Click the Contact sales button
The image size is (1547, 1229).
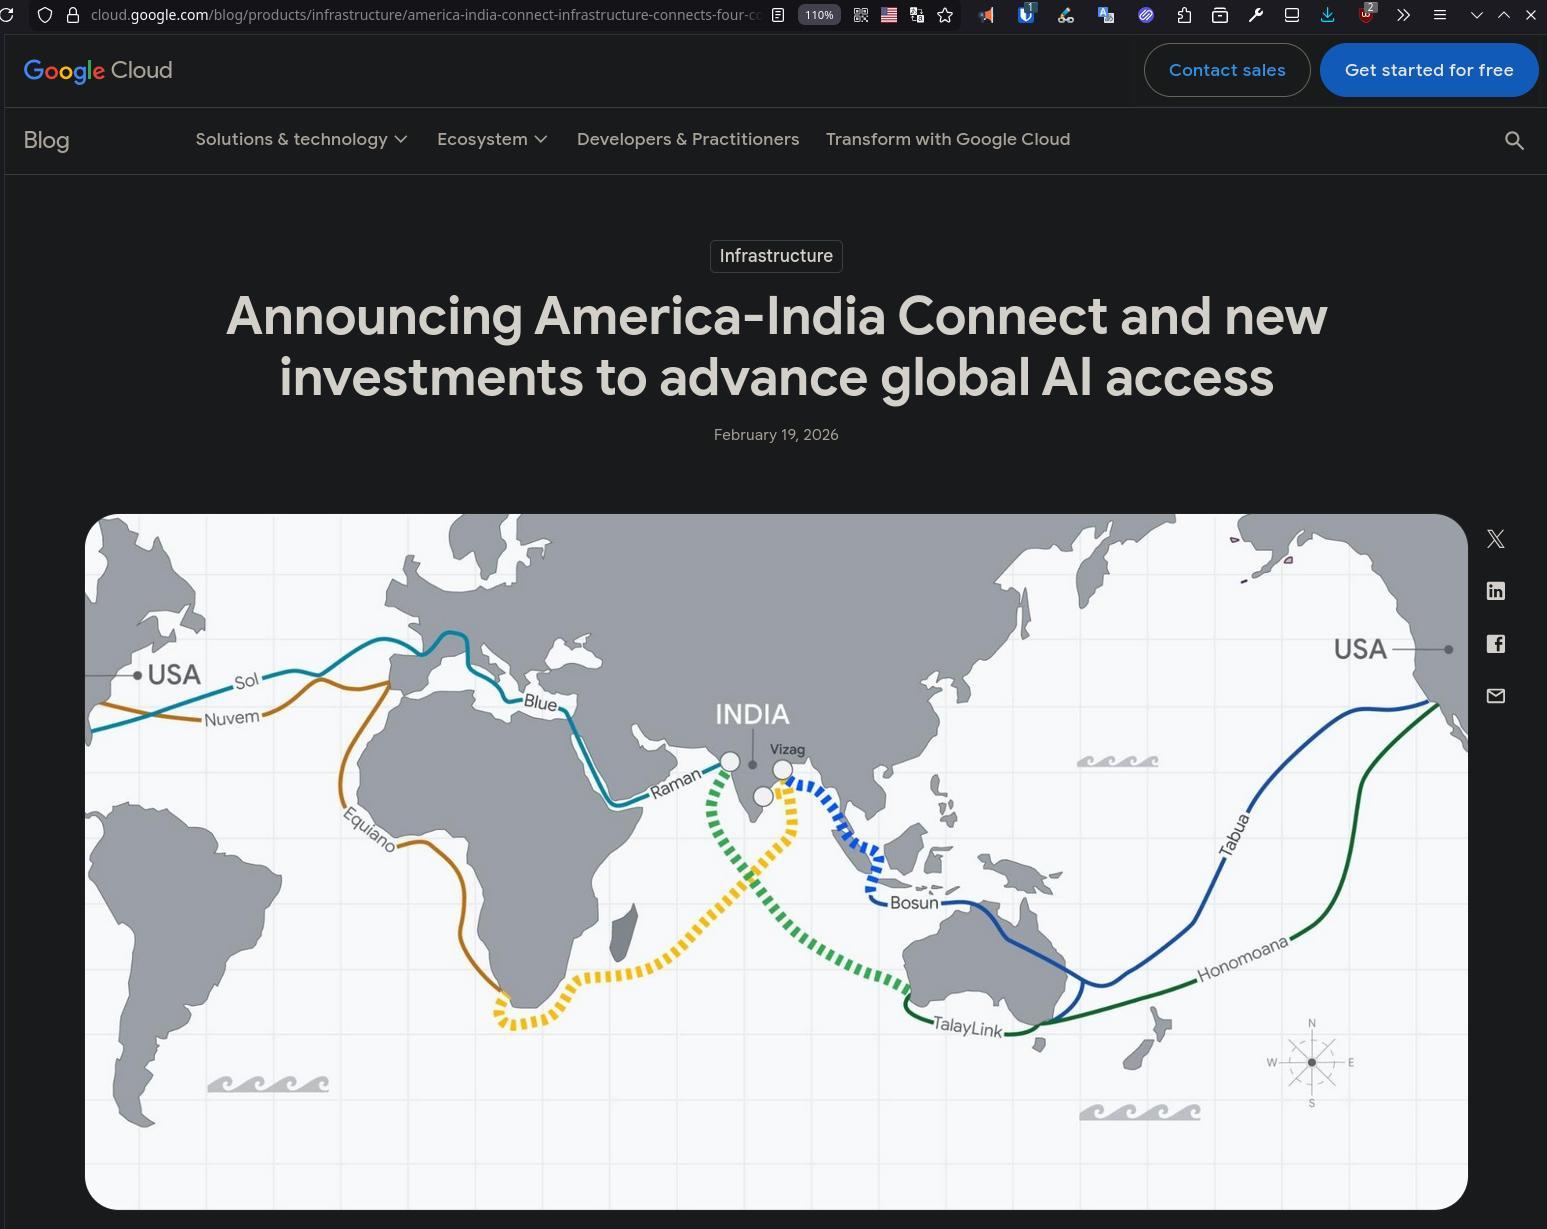point(1226,70)
